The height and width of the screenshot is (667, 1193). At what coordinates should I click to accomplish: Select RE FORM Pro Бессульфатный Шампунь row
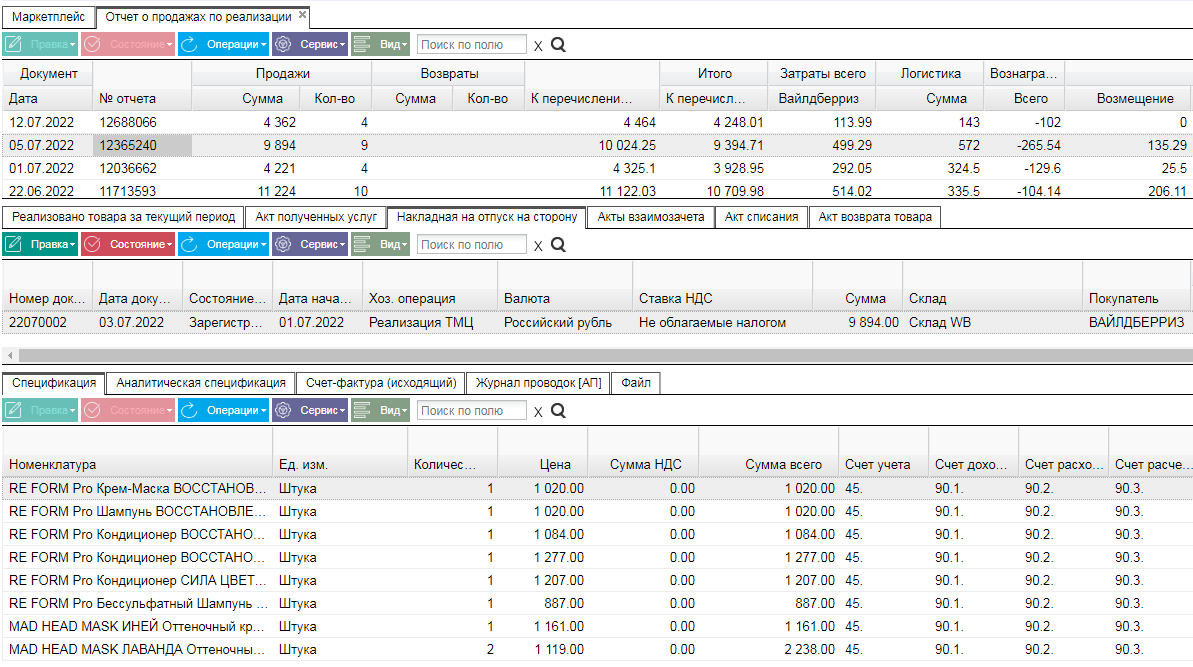tap(596, 603)
